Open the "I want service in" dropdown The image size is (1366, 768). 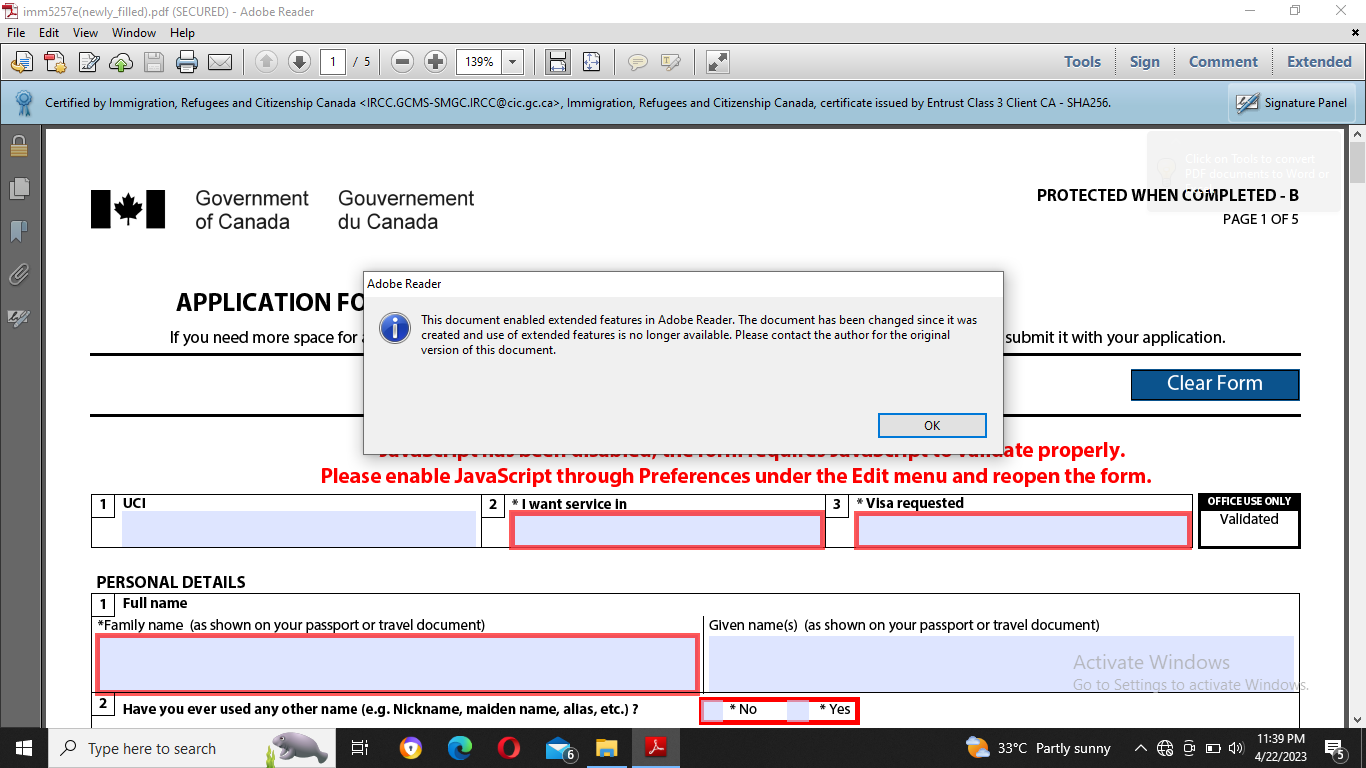tap(667, 530)
